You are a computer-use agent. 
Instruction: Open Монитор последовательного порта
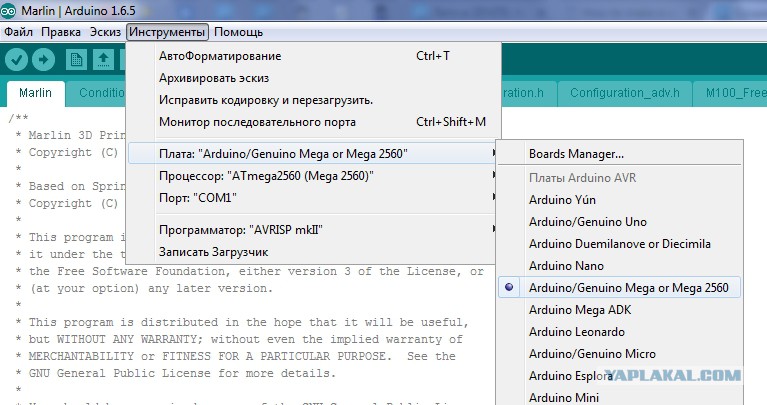click(x=313, y=122)
